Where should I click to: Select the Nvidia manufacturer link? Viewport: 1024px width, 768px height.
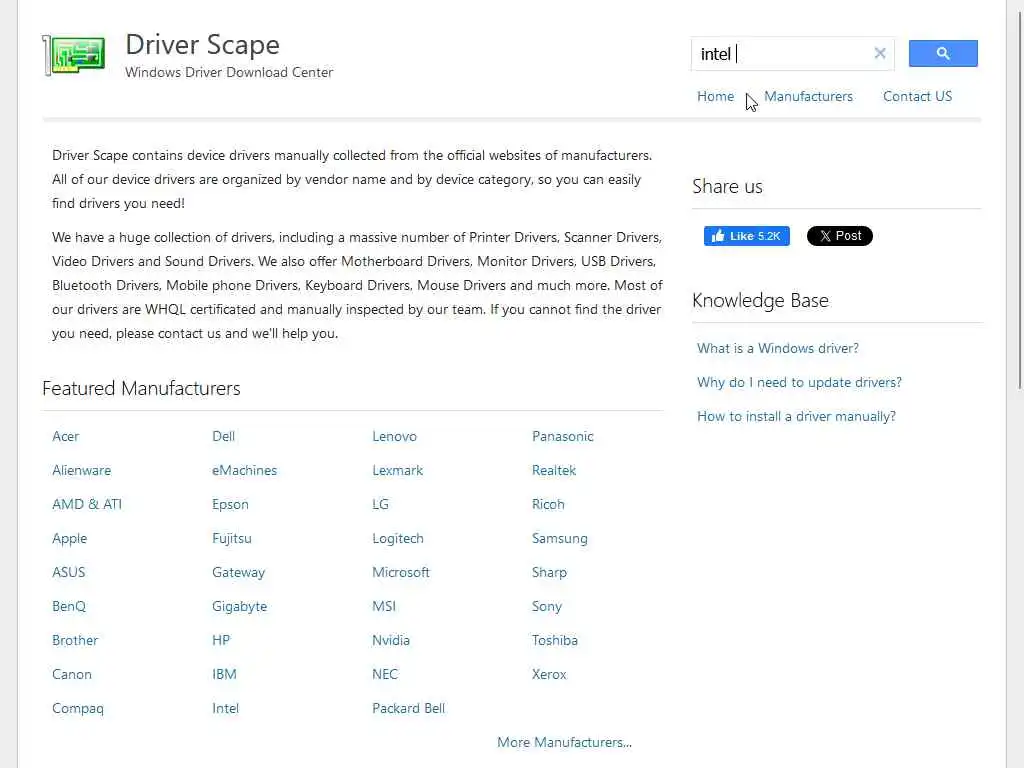tap(391, 640)
